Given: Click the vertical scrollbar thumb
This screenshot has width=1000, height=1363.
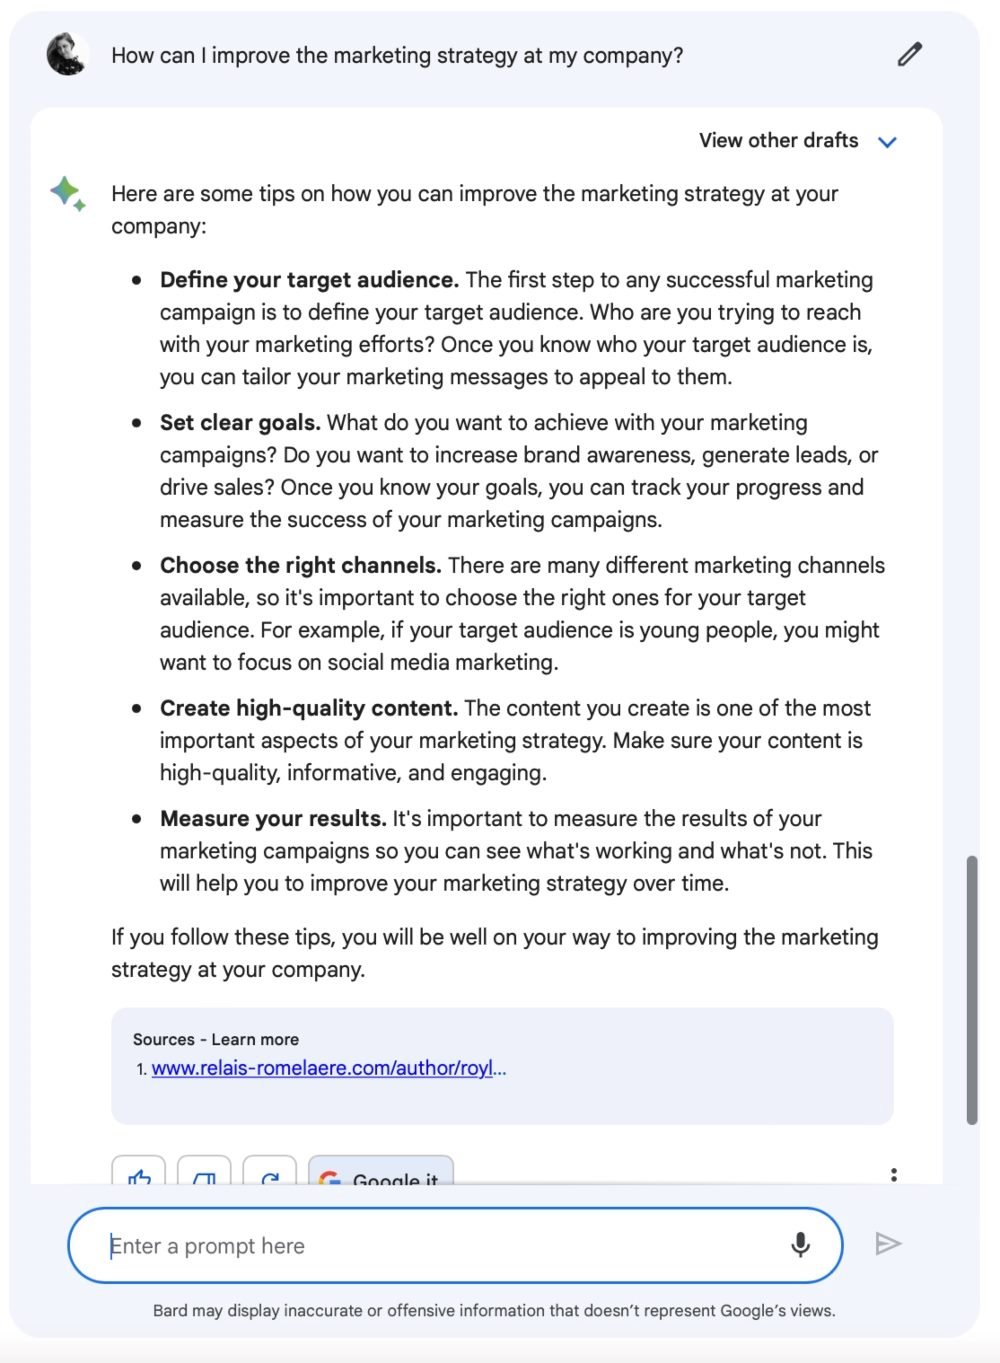Looking at the screenshot, I should 971,990.
